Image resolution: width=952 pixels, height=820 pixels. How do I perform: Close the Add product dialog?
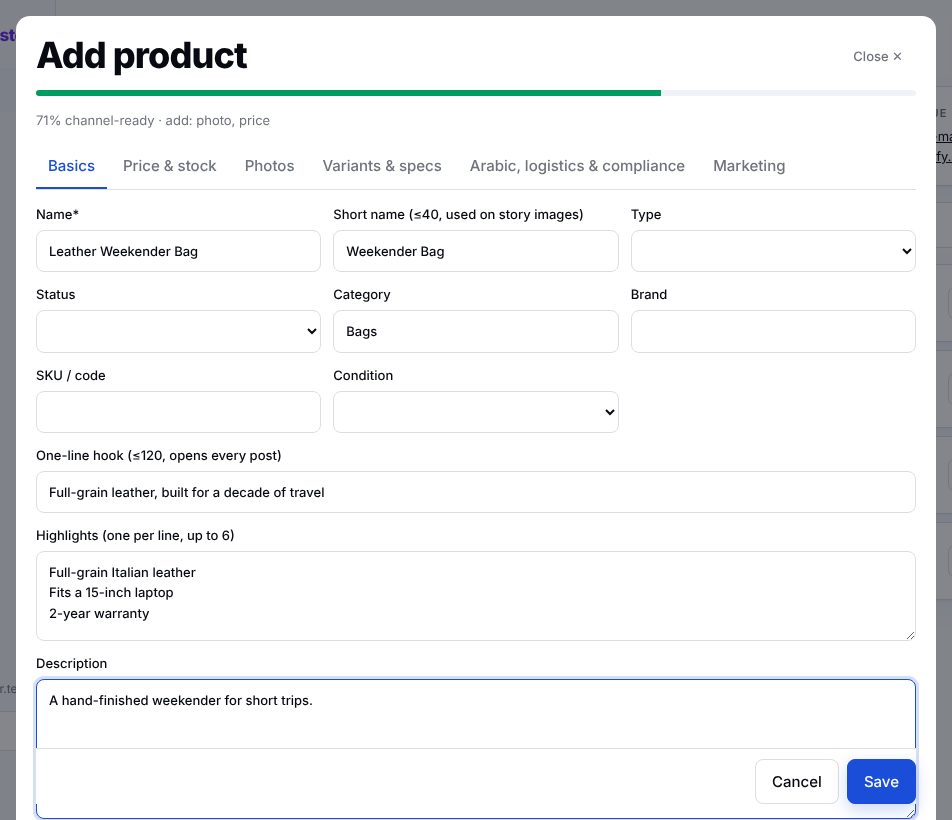(x=877, y=56)
